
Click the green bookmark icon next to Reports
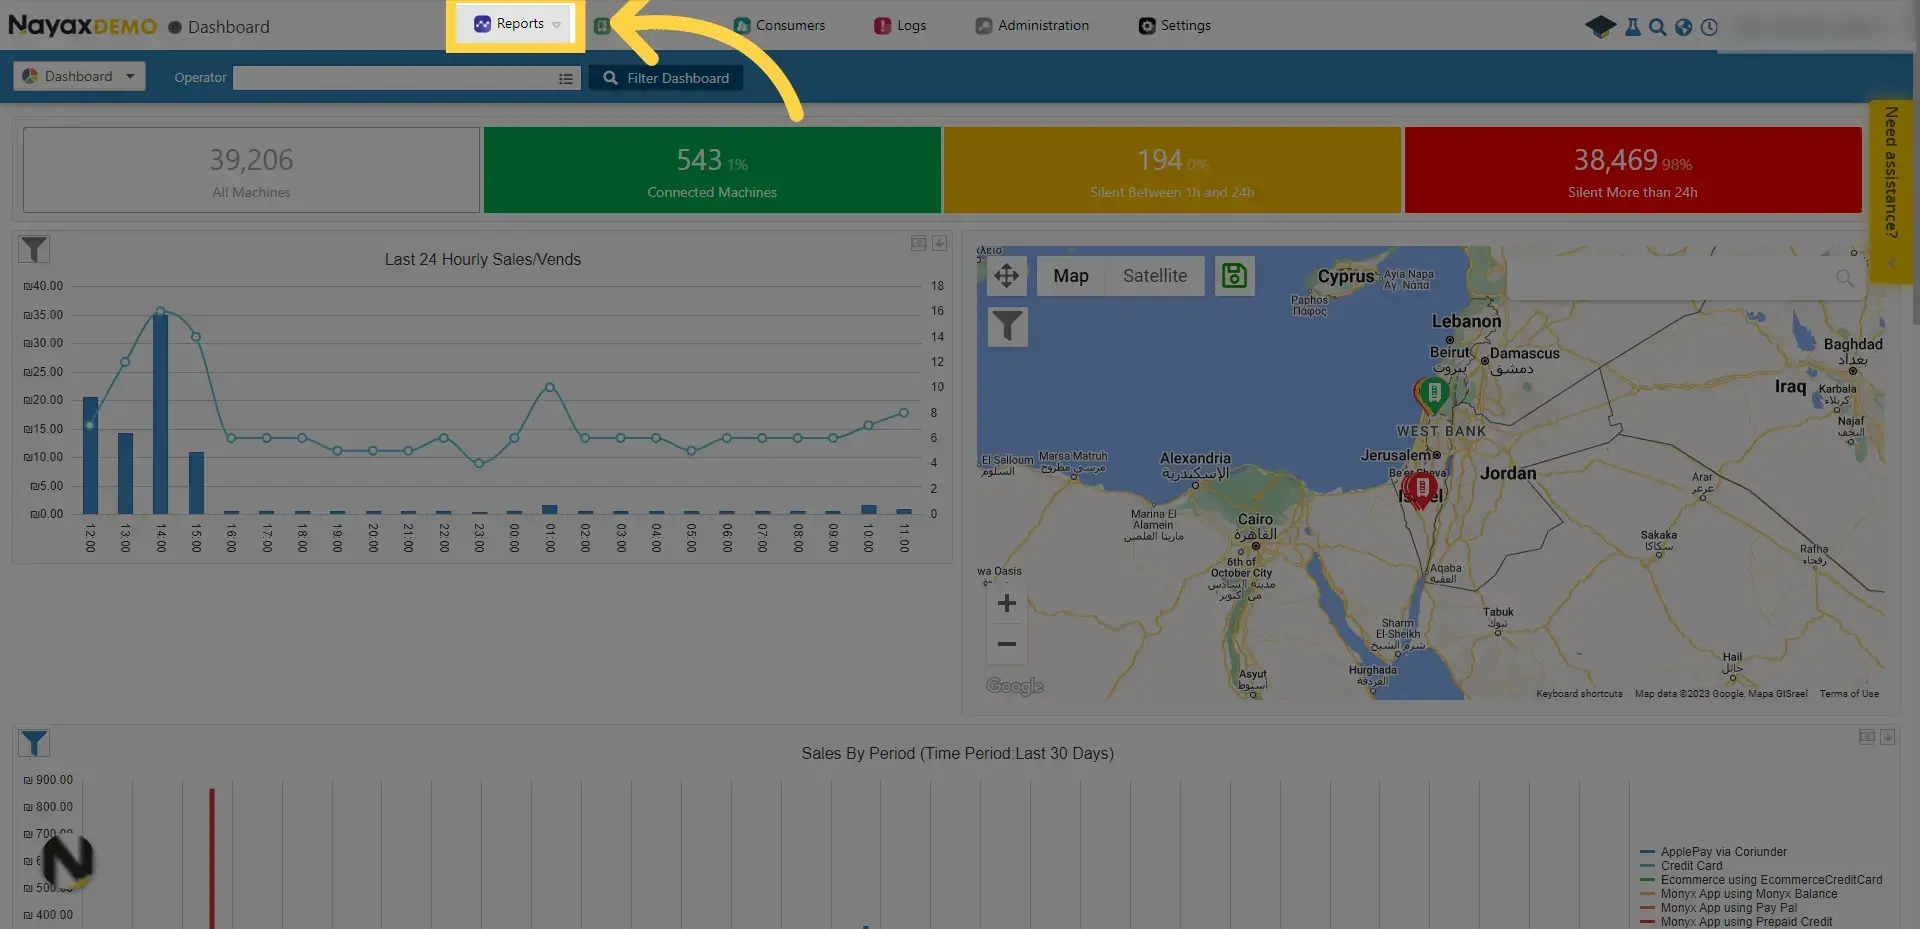point(601,26)
